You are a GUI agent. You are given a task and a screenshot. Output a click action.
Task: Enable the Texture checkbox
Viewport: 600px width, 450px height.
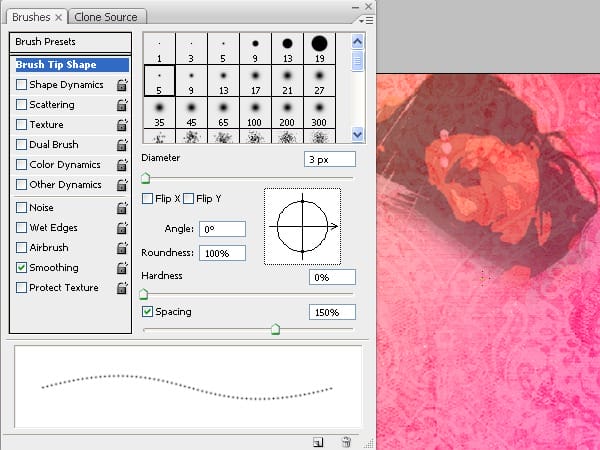pos(21,124)
